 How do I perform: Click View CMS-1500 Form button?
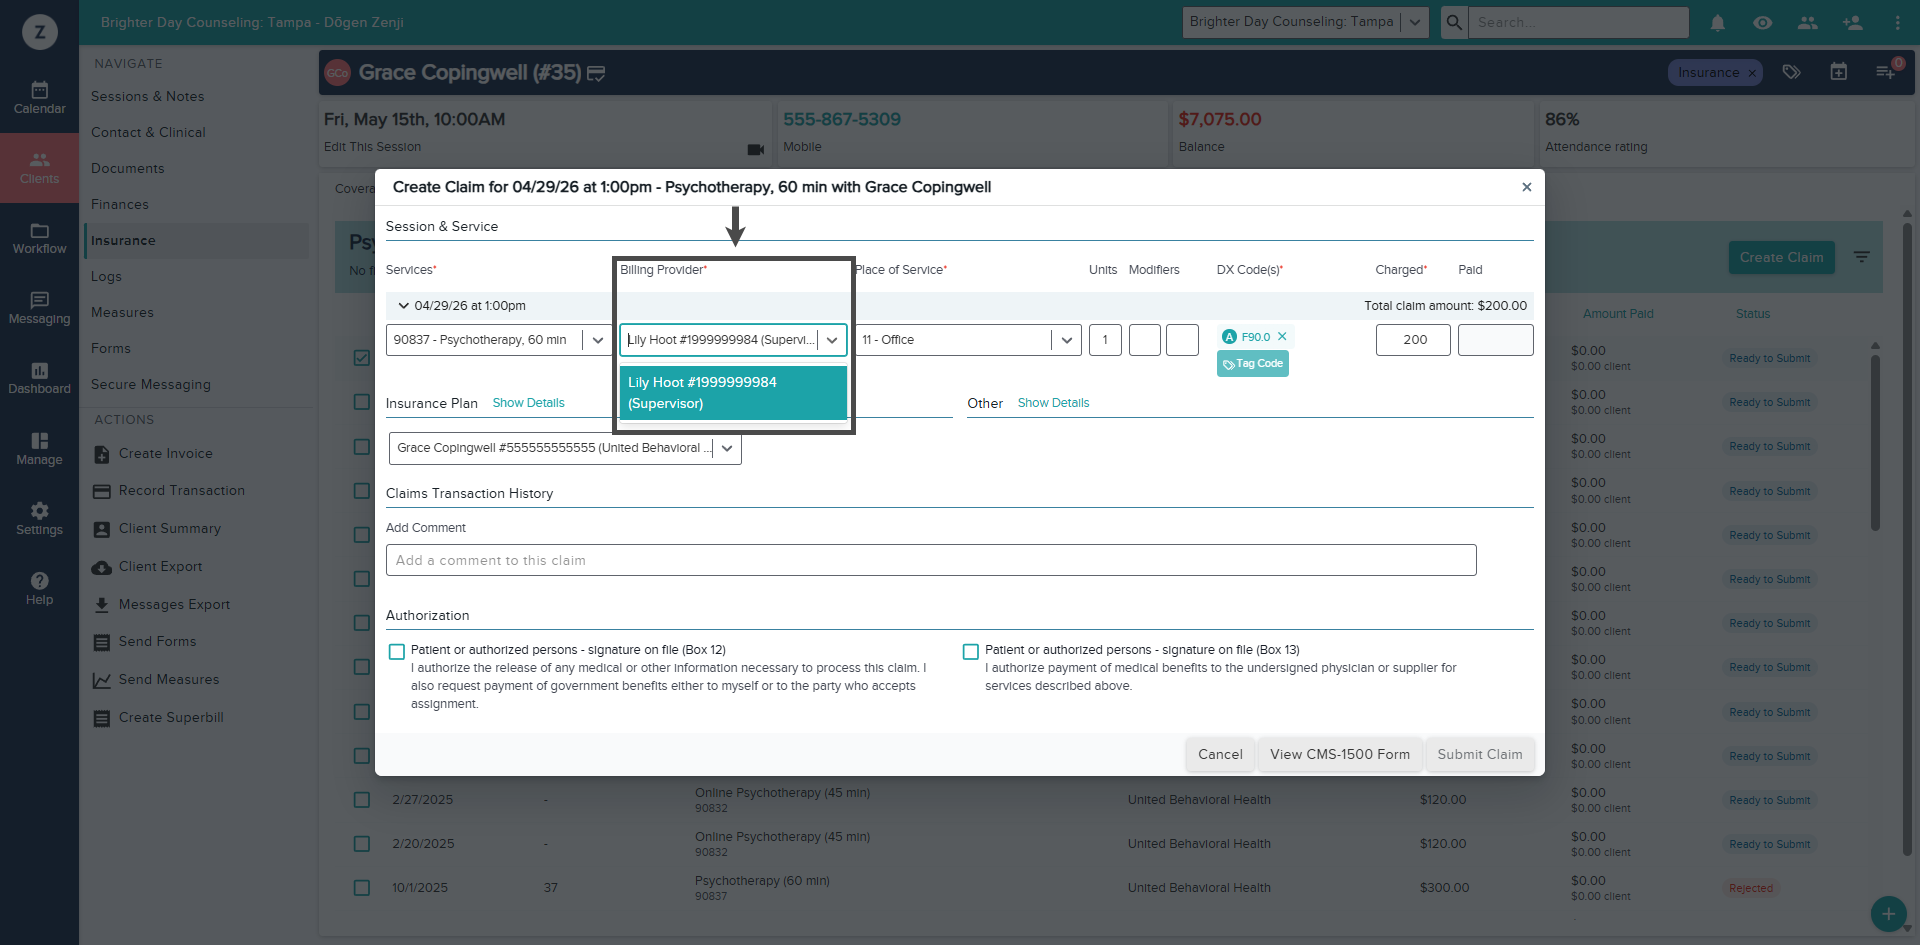click(x=1340, y=755)
